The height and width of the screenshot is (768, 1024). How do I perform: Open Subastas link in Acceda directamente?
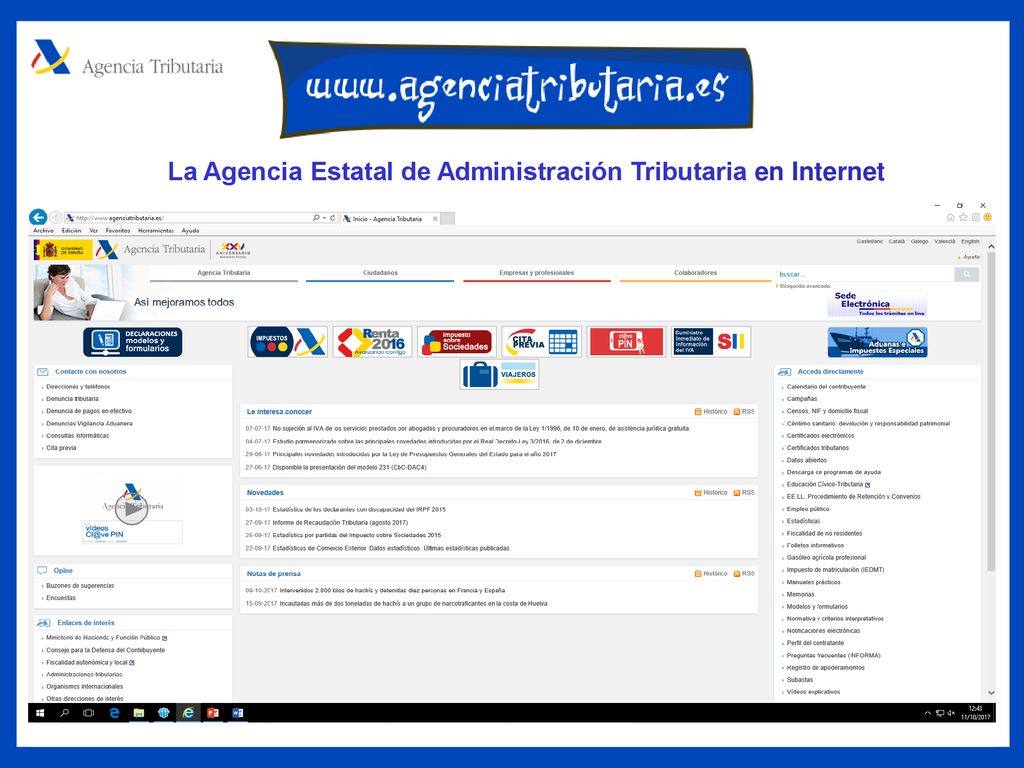(x=800, y=680)
